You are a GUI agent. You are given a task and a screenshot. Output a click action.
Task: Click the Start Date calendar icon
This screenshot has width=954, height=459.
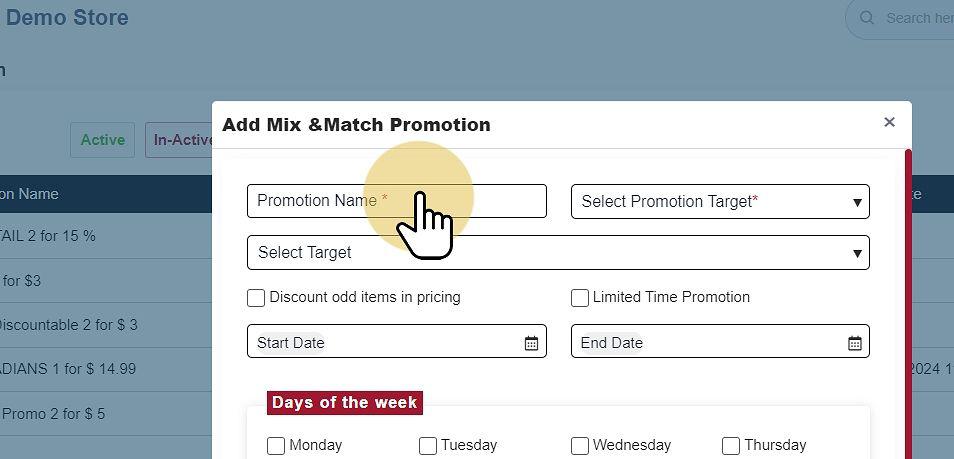[x=531, y=343]
